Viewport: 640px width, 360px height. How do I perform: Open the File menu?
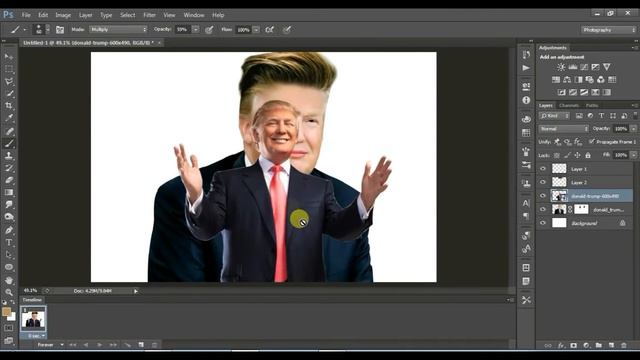(x=26, y=15)
